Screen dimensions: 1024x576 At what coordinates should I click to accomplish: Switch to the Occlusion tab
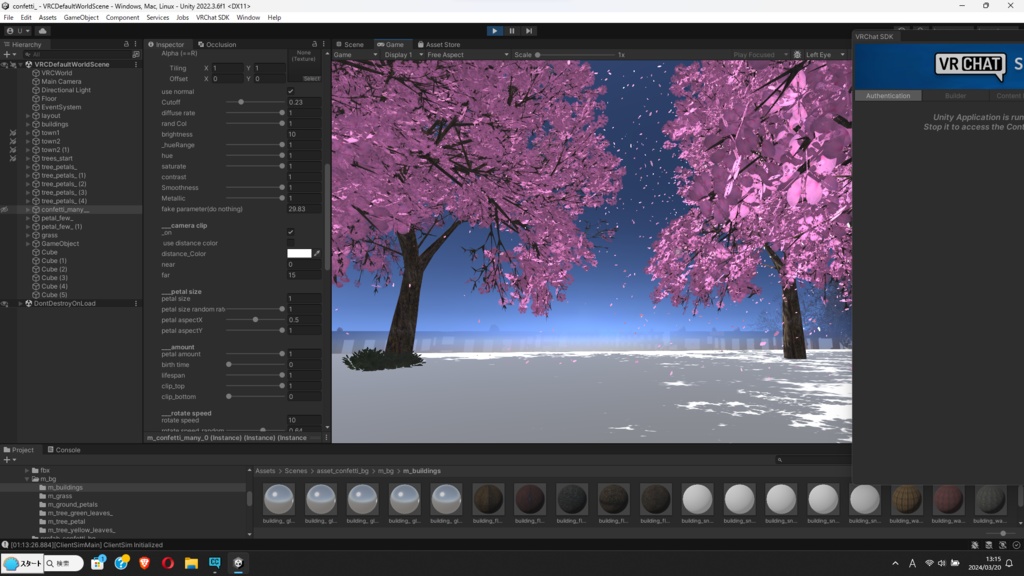coord(217,44)
